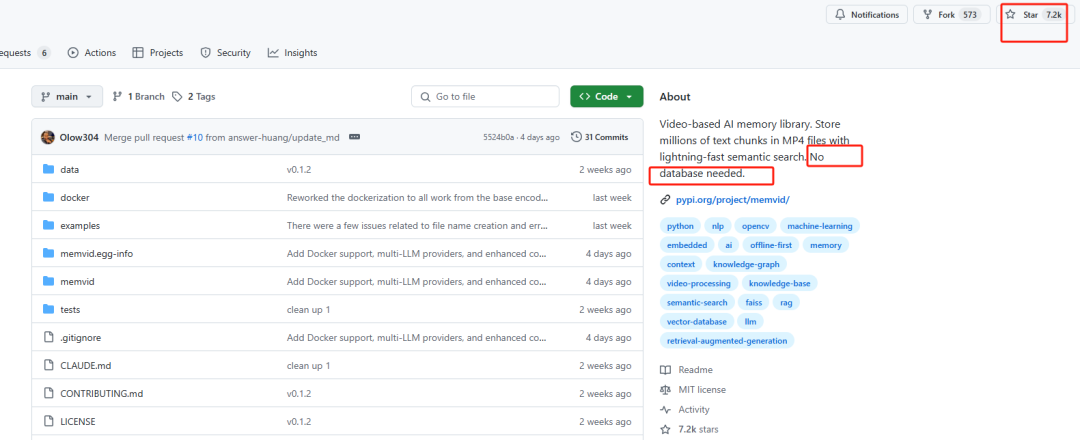Open the Actions tab
The image size is (1080, 440).
pyautogui.click(x=92, y=52)
